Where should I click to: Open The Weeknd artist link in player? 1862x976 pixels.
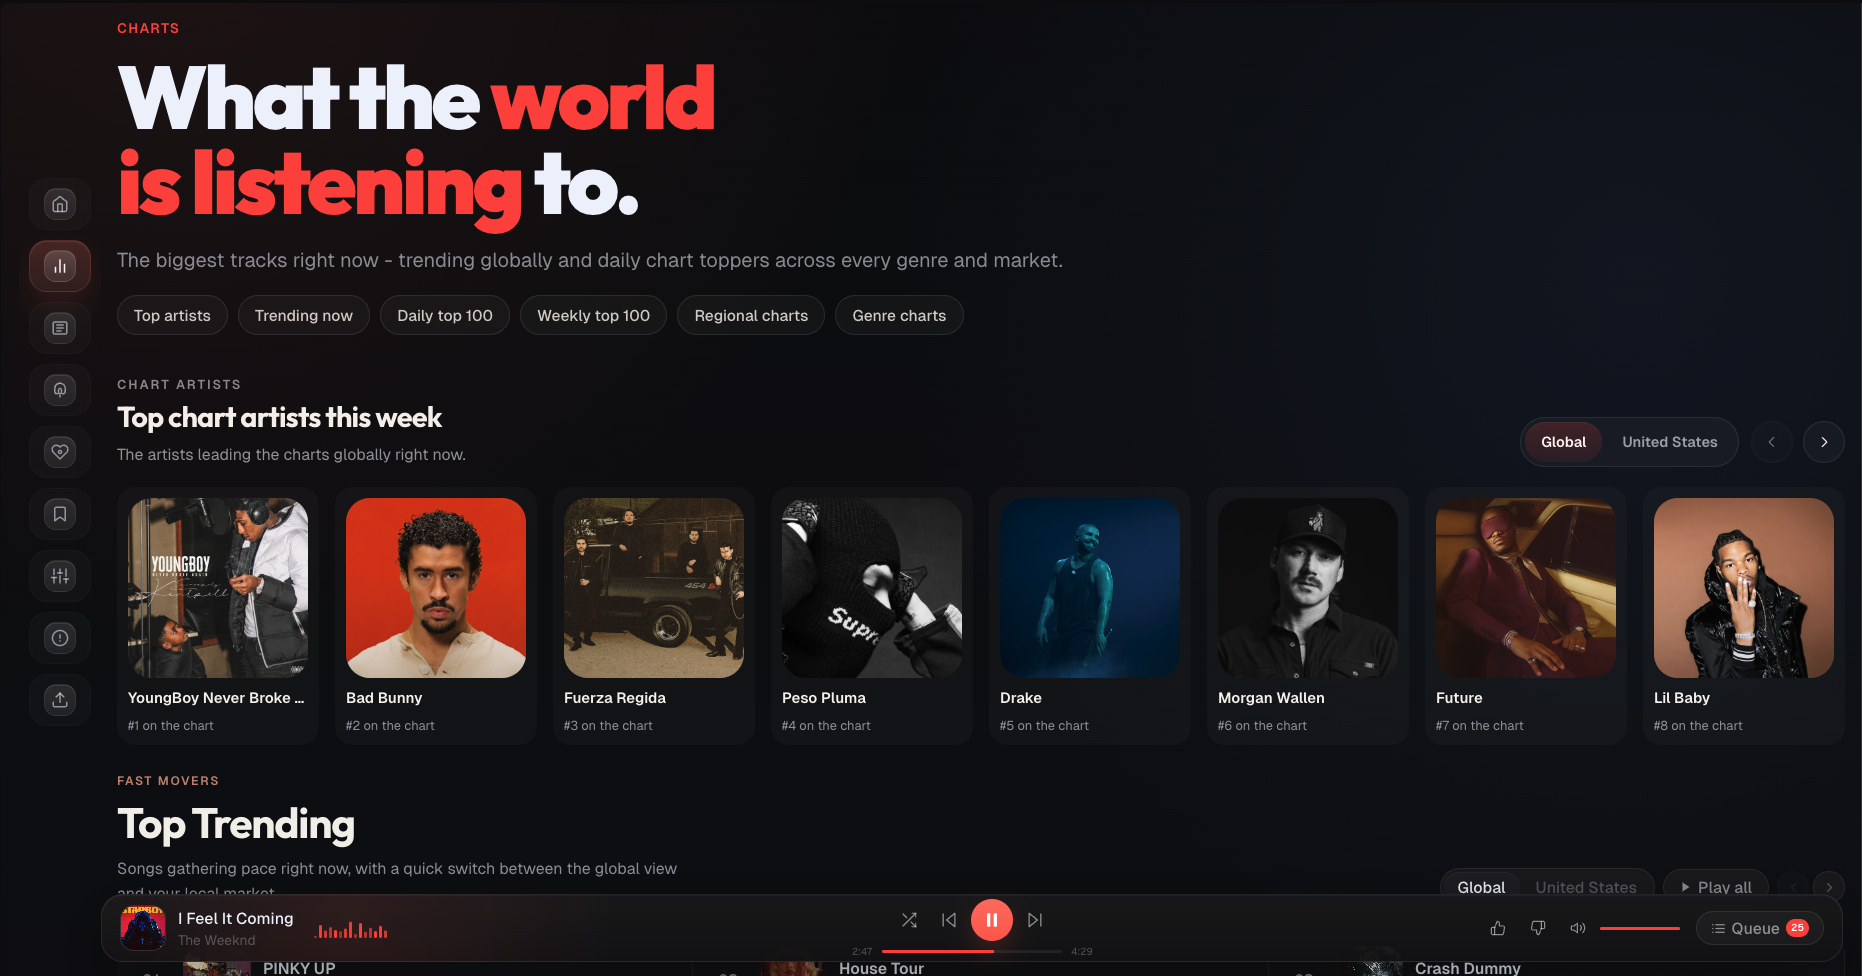click(x=216, y=940)
